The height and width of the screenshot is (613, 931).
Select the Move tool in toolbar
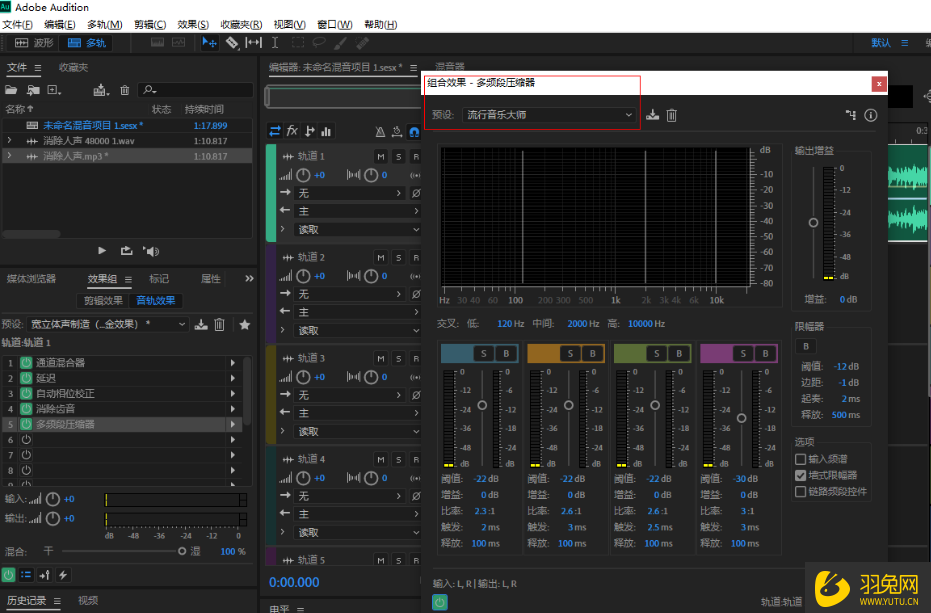pos(209,43)
